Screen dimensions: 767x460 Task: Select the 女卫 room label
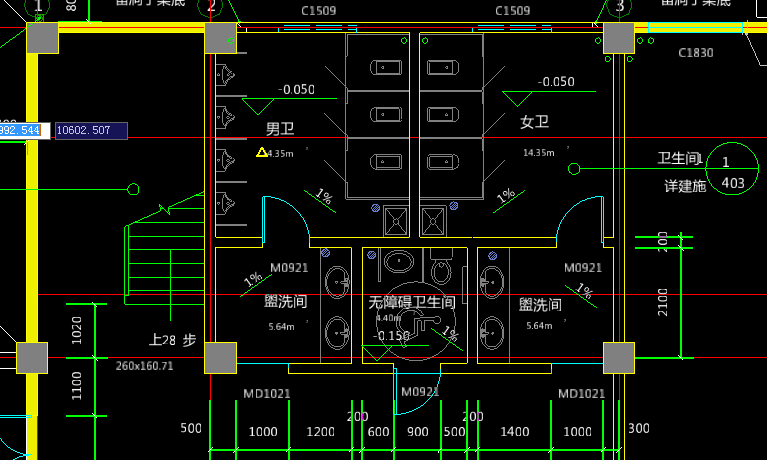pos(535,121)
